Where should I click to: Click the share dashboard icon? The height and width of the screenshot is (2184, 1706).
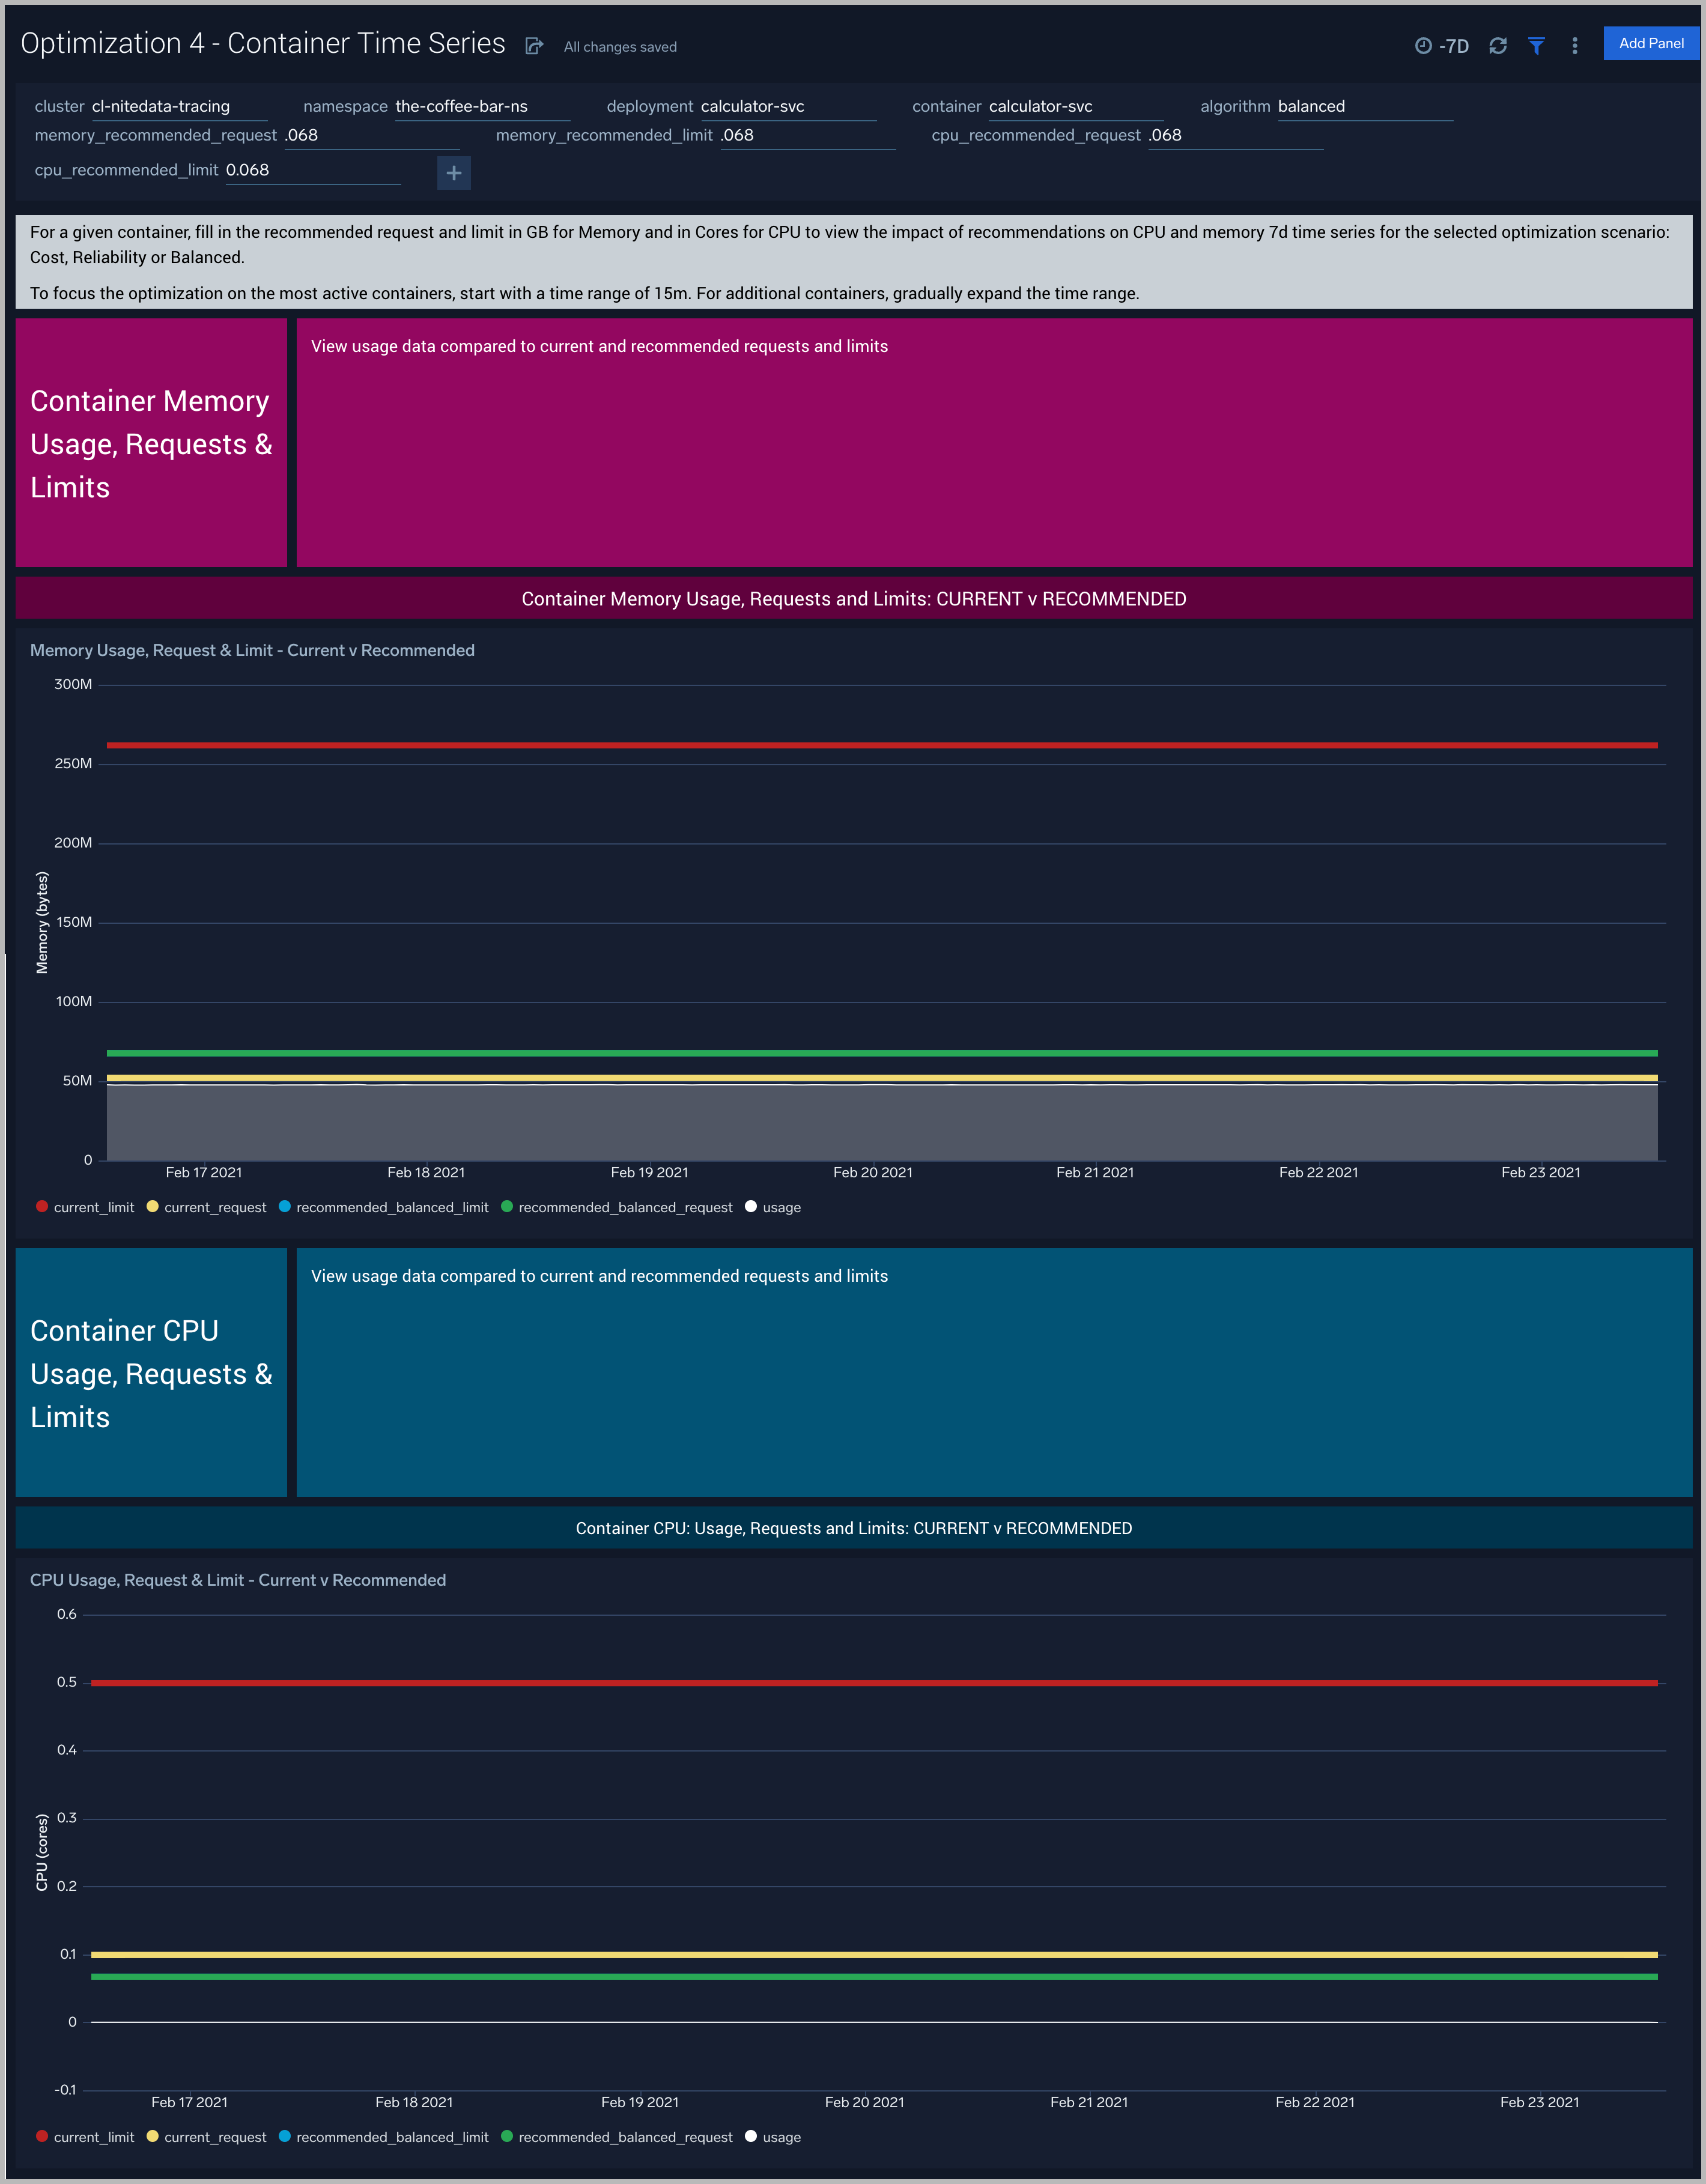[x=534, y=46]
